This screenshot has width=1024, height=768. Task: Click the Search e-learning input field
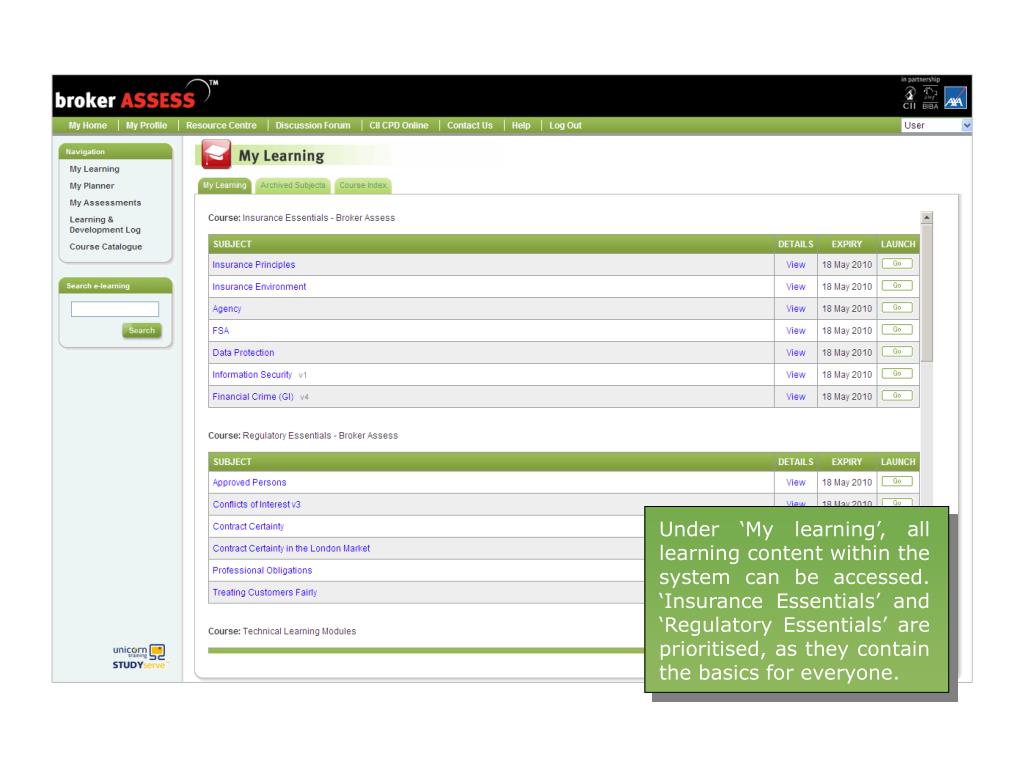click(x=115, y=309)
